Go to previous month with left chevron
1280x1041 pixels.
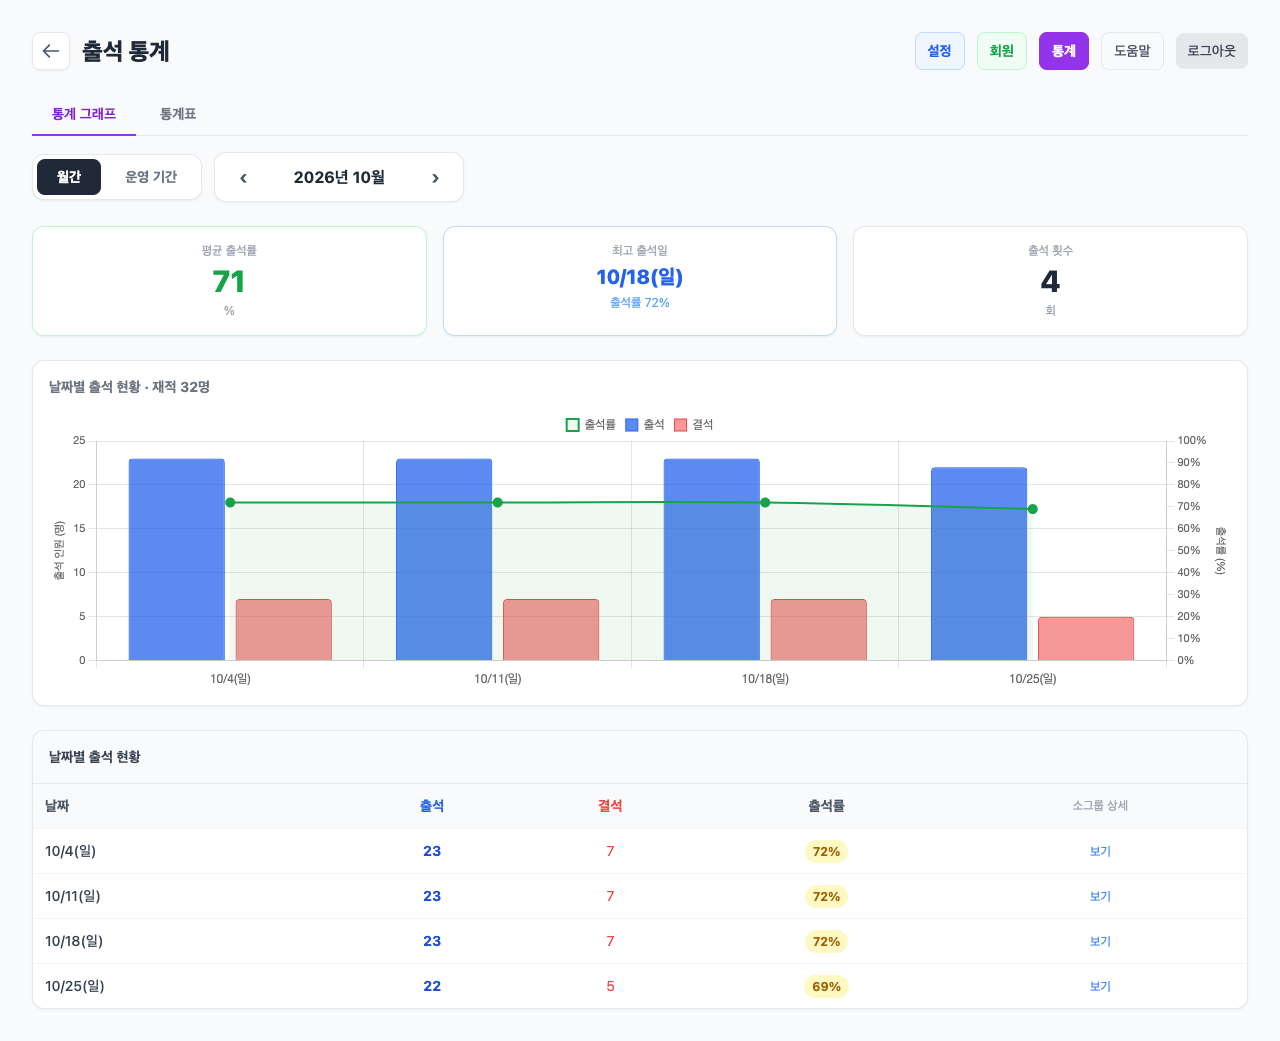point(243,178)
